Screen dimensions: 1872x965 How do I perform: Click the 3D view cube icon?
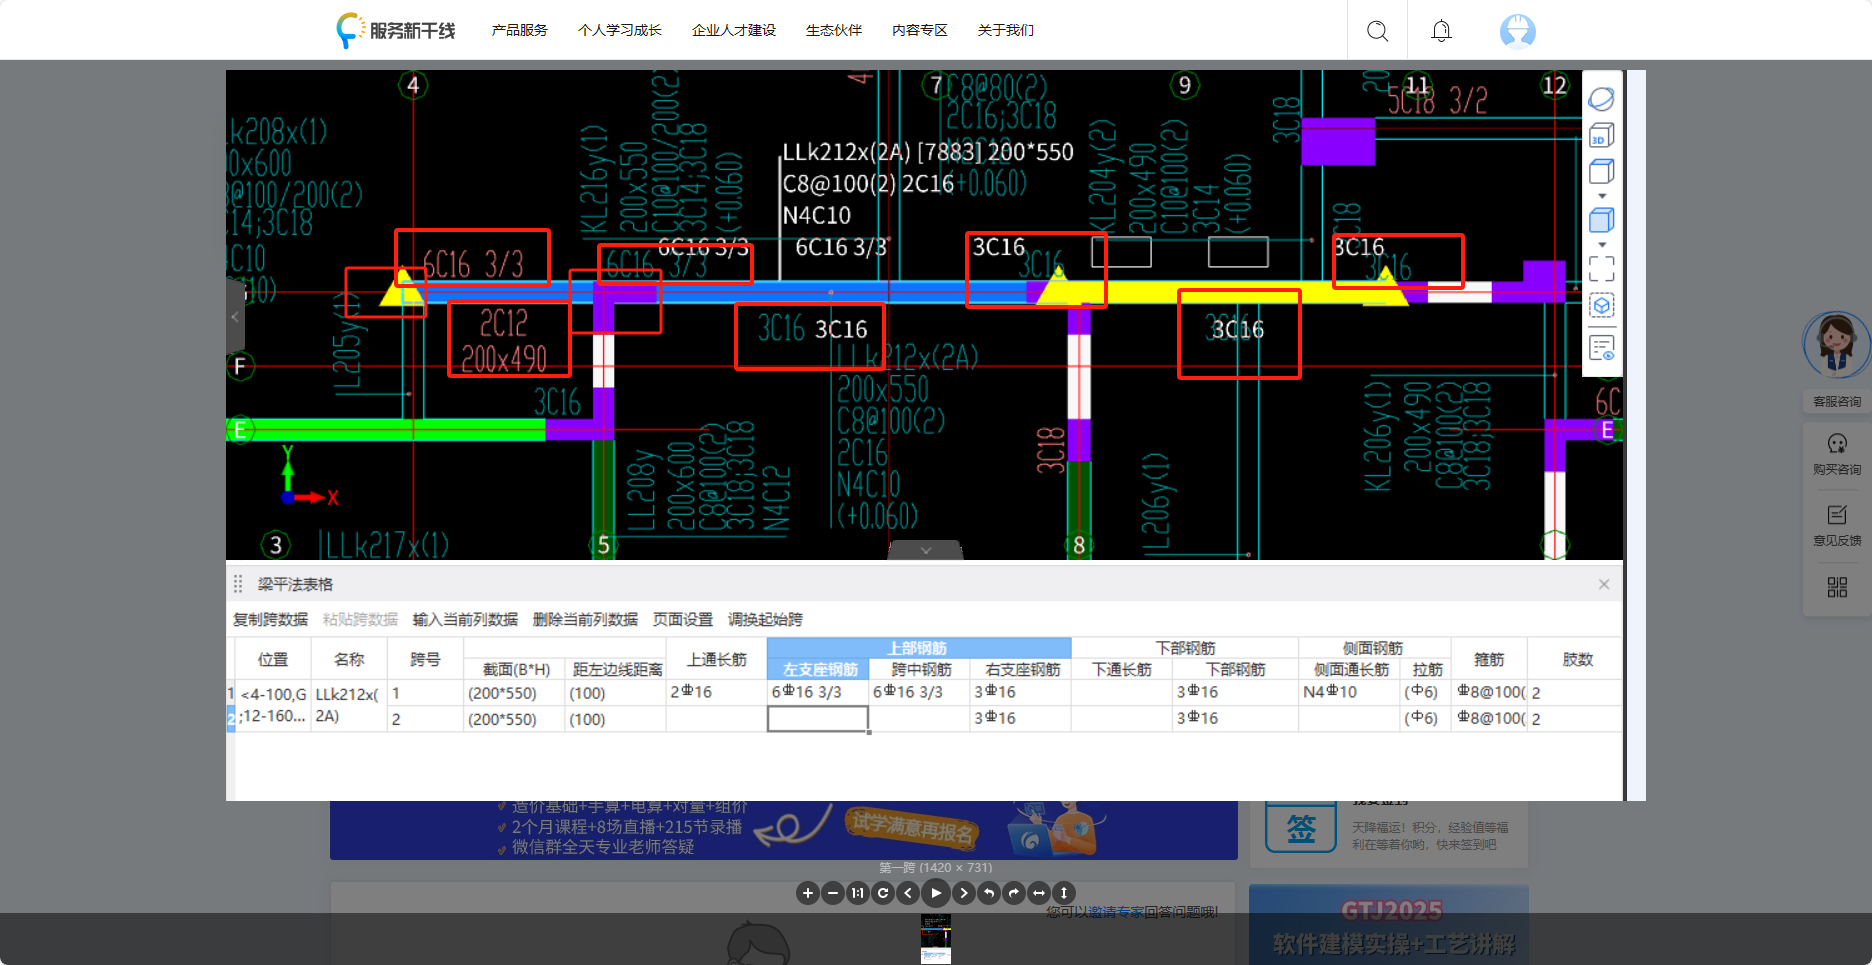[x=1602, y=135]
